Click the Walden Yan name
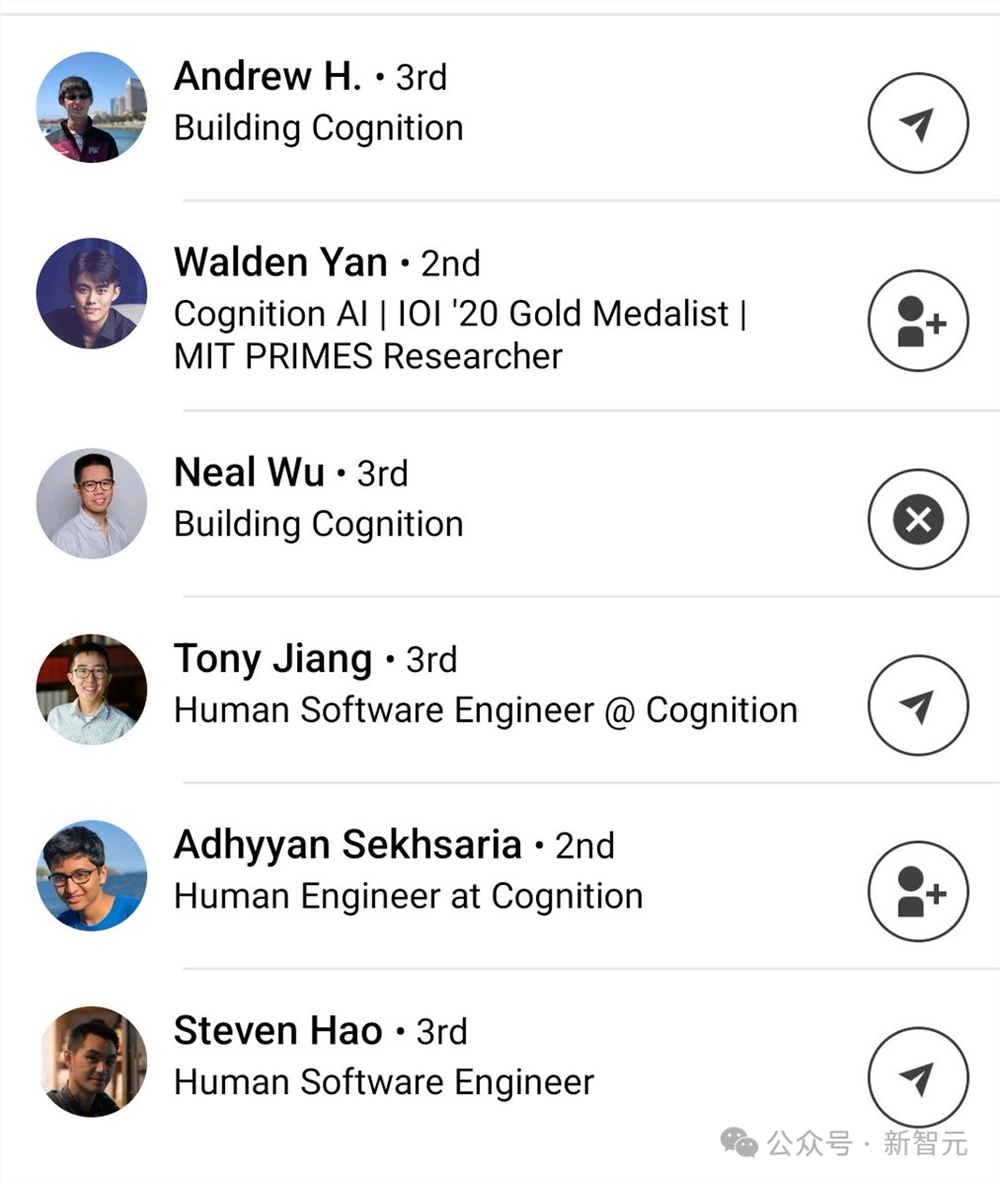 280,262
